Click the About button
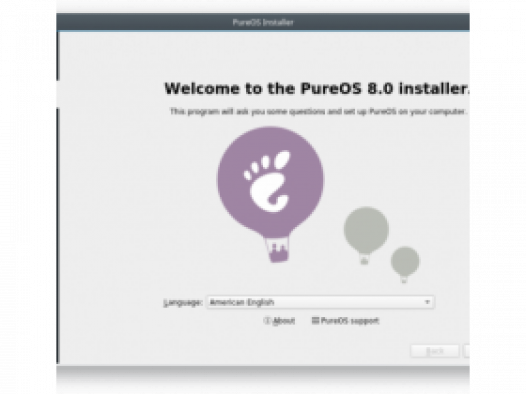The height and width of the screenshot is (394, 526). [x=279, y=321]
